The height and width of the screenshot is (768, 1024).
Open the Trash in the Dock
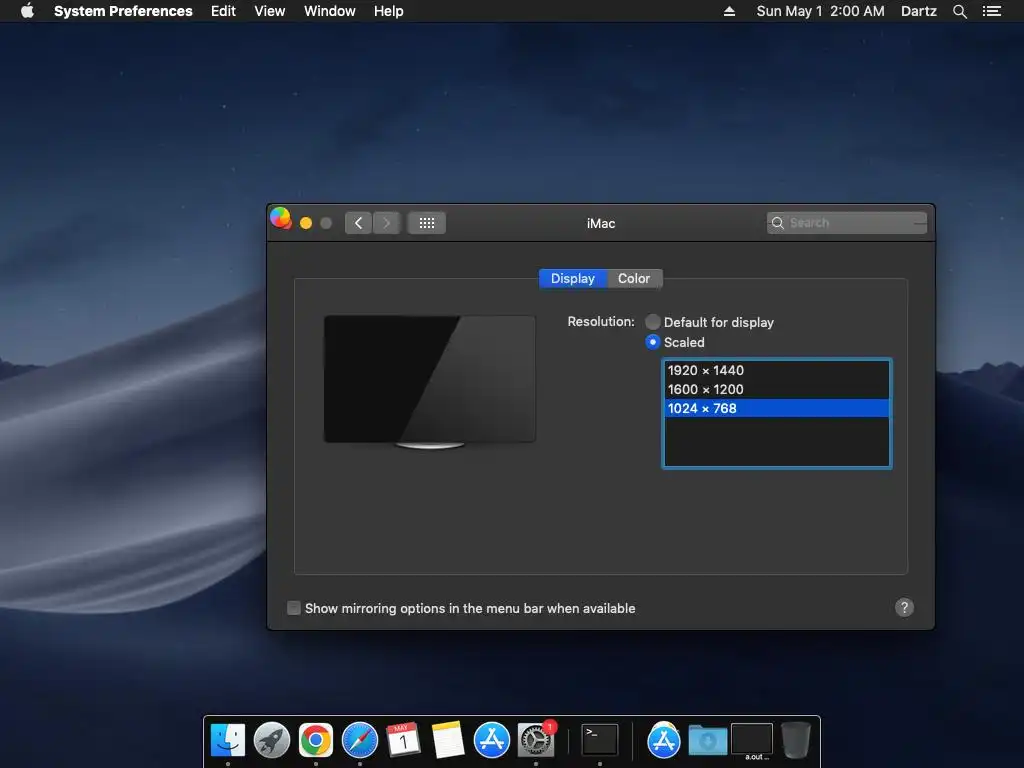(795, 741)
